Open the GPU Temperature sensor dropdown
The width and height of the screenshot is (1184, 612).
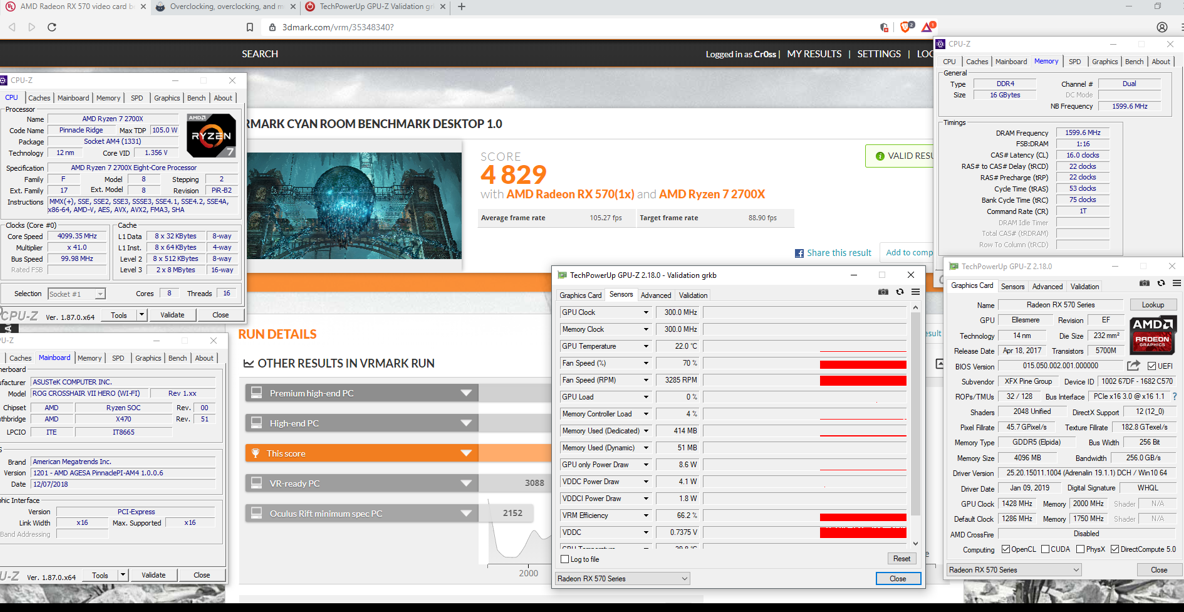(x=646, y=346)
